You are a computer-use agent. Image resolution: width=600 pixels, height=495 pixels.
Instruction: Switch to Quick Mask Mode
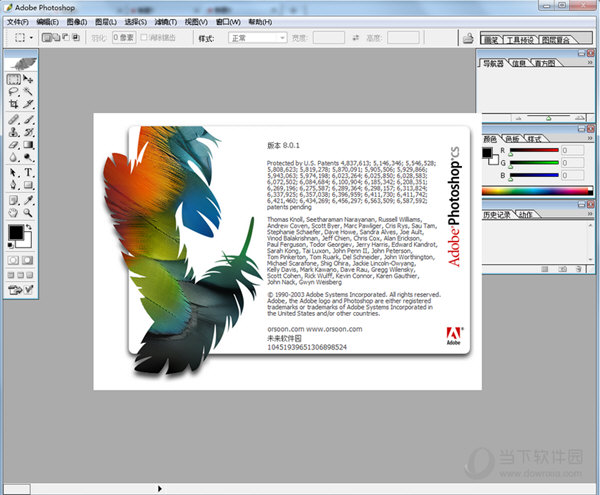[27, 261]
